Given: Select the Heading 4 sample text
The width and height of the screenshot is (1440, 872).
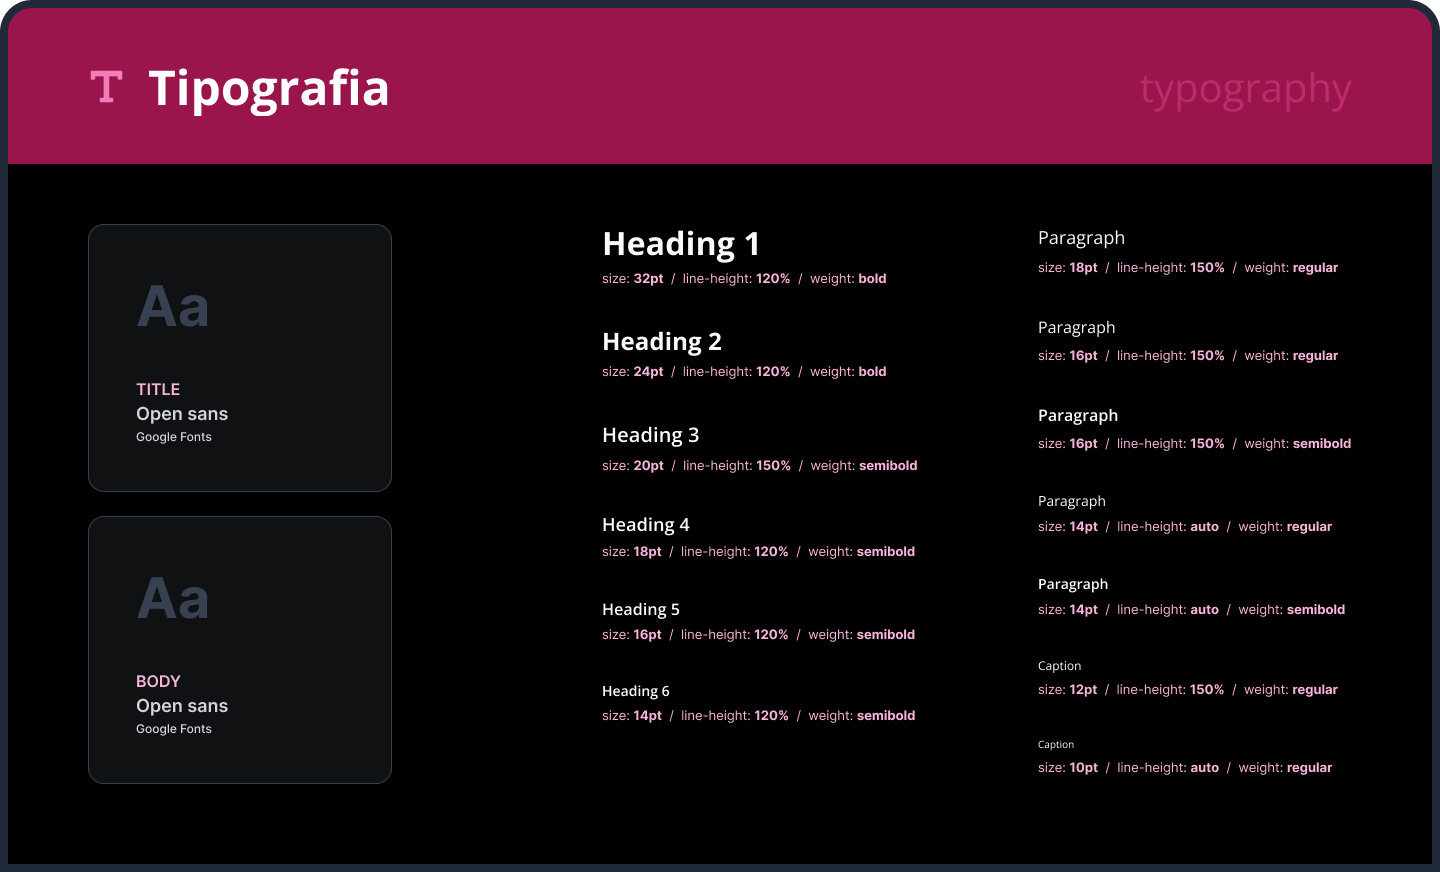Looking at the screenshot, I should 645,525.
